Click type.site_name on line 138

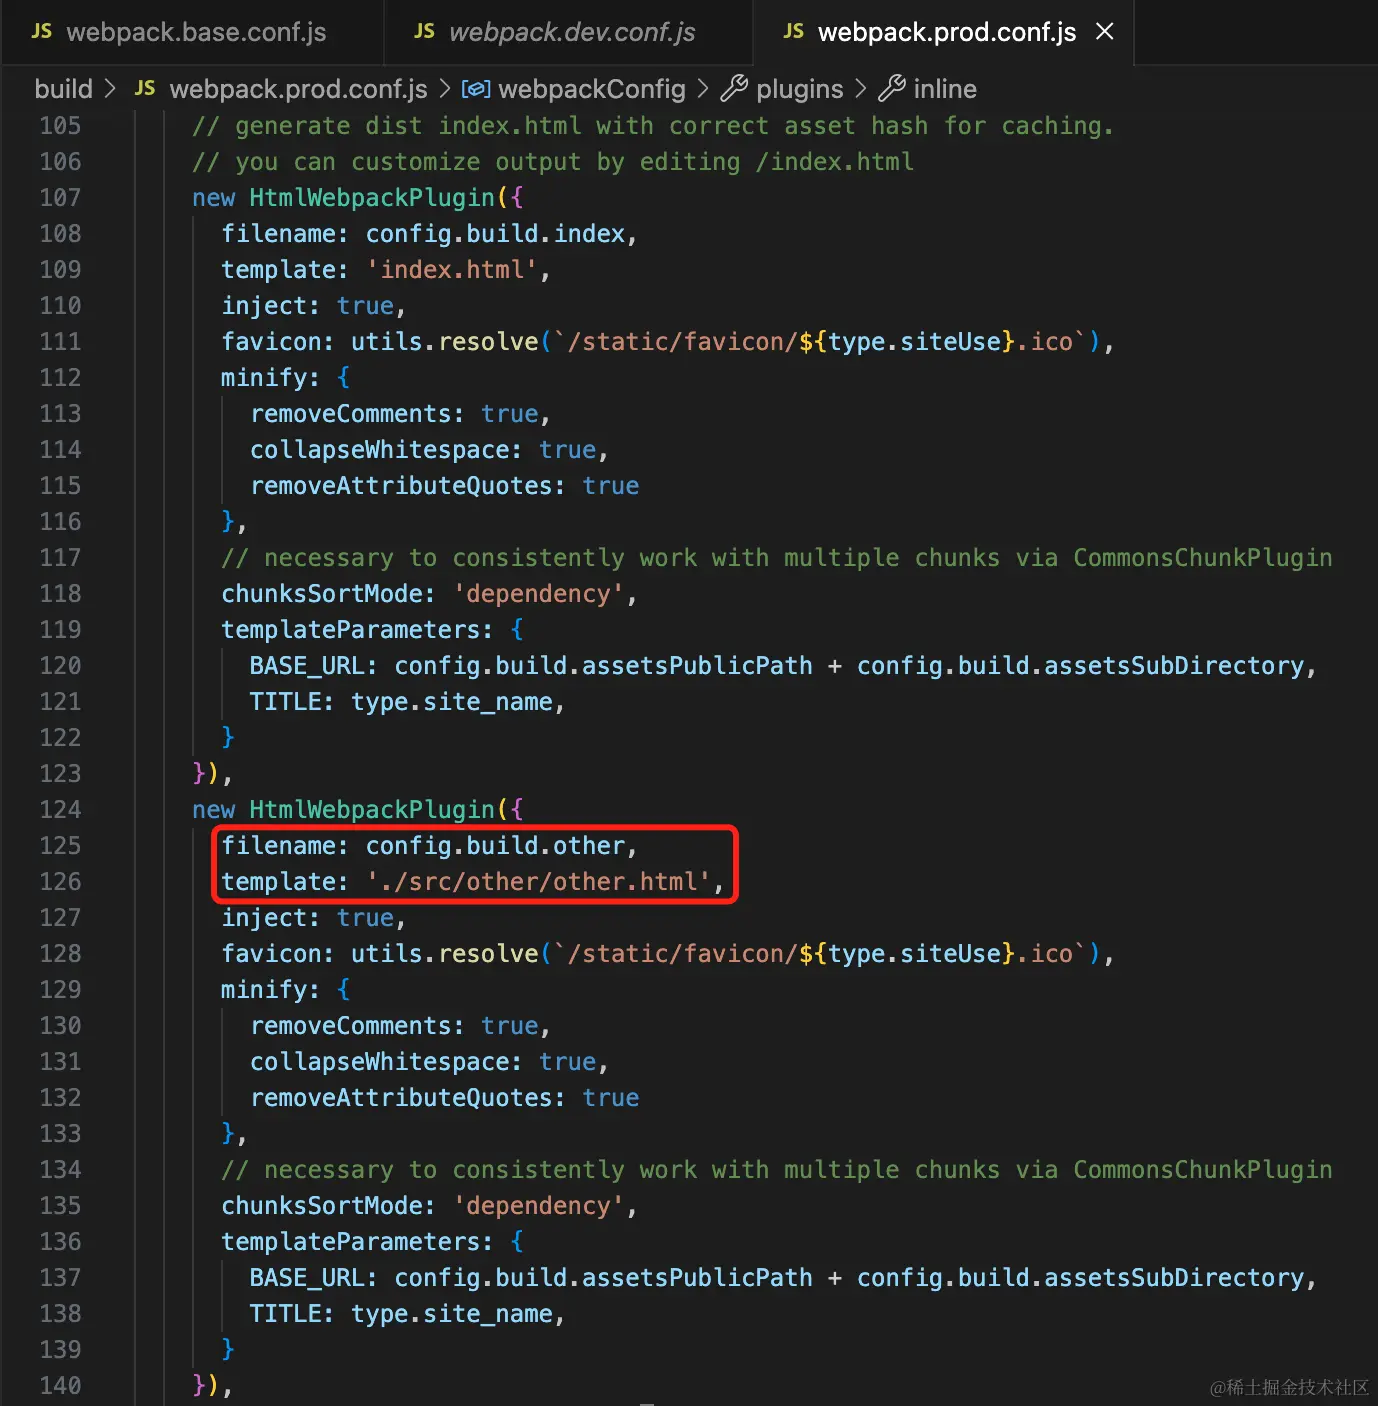[452, 1314]
